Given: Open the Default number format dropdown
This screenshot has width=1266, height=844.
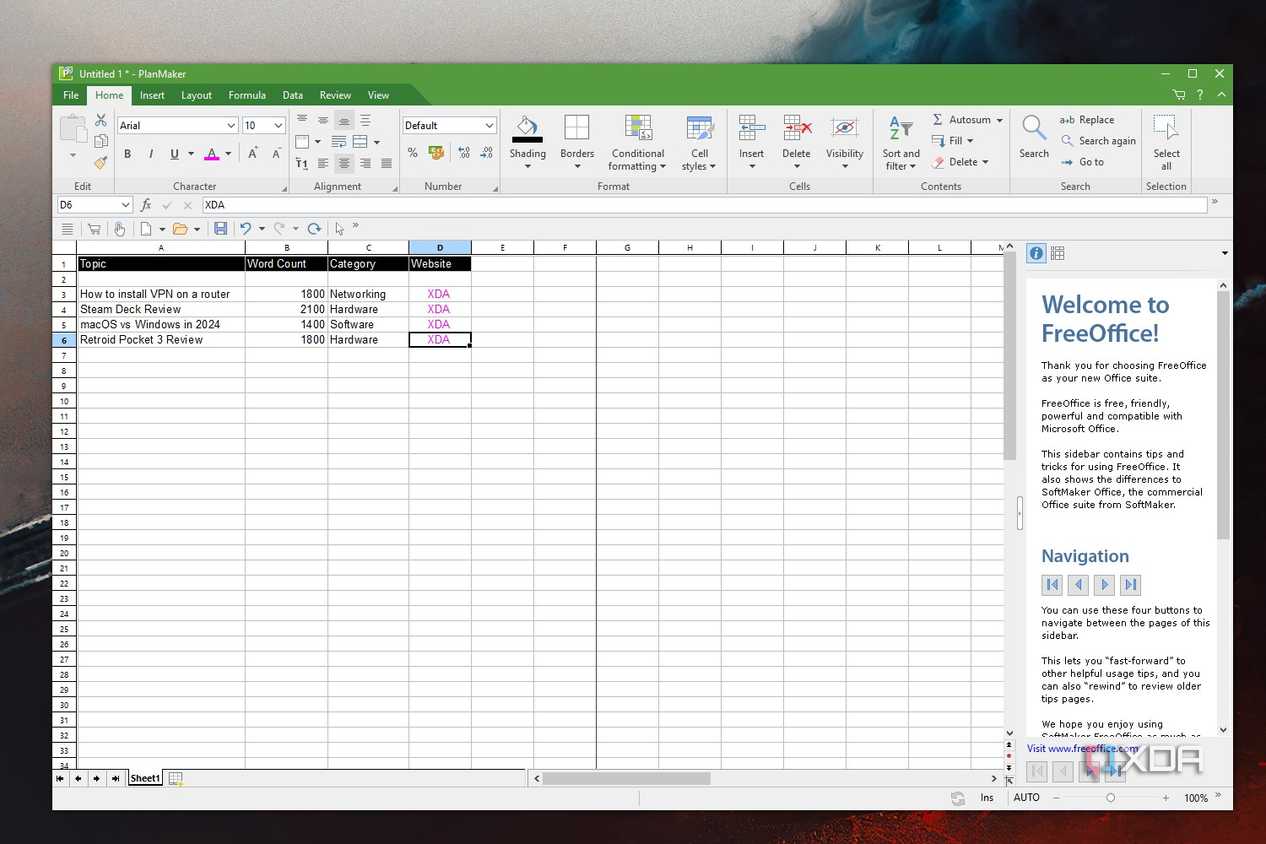Looking at the screenshot, I should pyautogui.click(x=489, y=126).
